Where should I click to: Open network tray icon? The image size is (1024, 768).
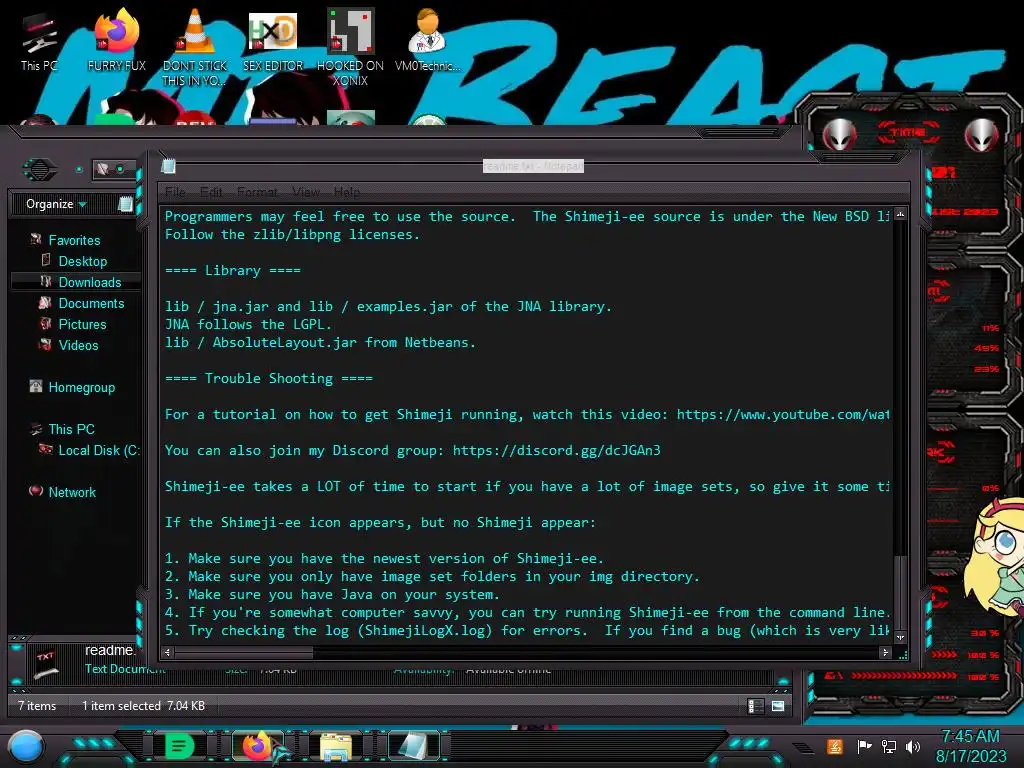point(888,746)
